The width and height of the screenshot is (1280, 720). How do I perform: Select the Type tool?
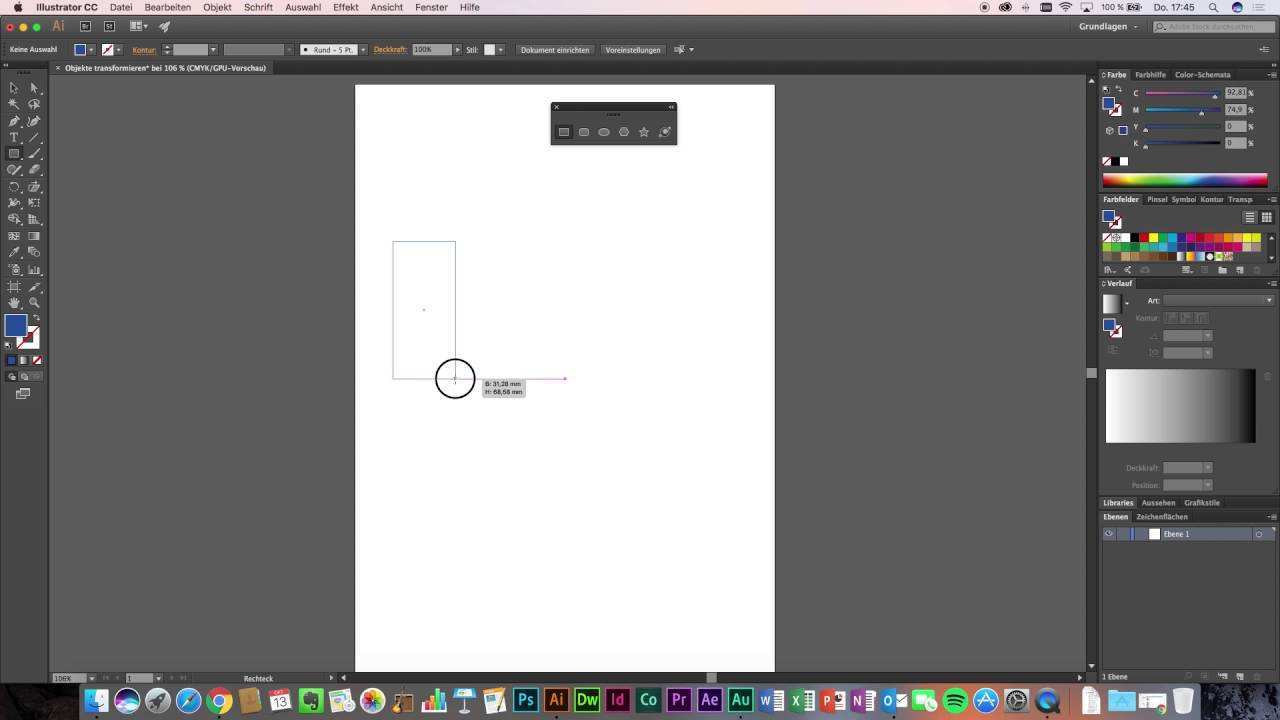click(x=14, y=137)
